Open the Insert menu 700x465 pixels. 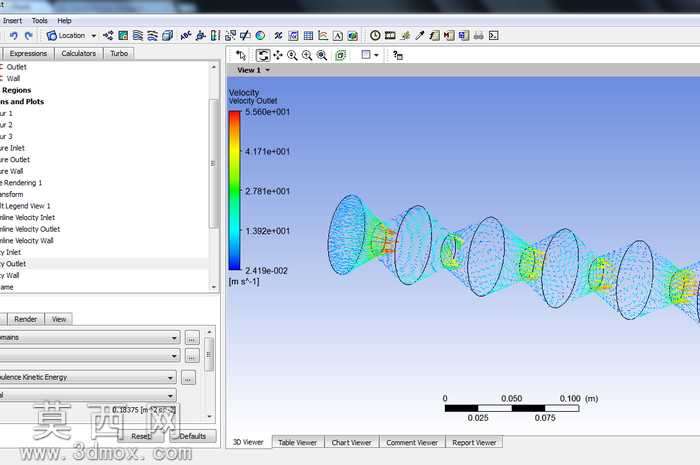click(12, 21)
